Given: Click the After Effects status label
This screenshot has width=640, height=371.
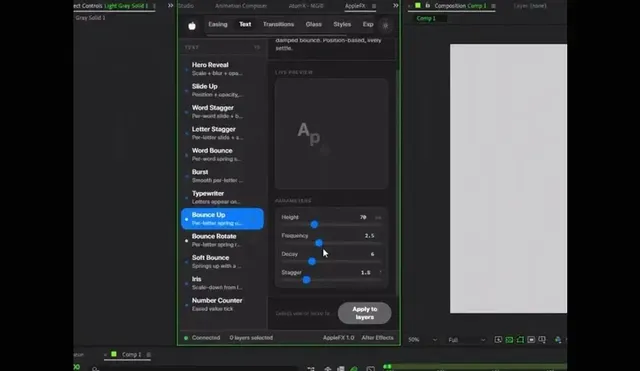Looking at the screenshot, I should tap(378, 338).
